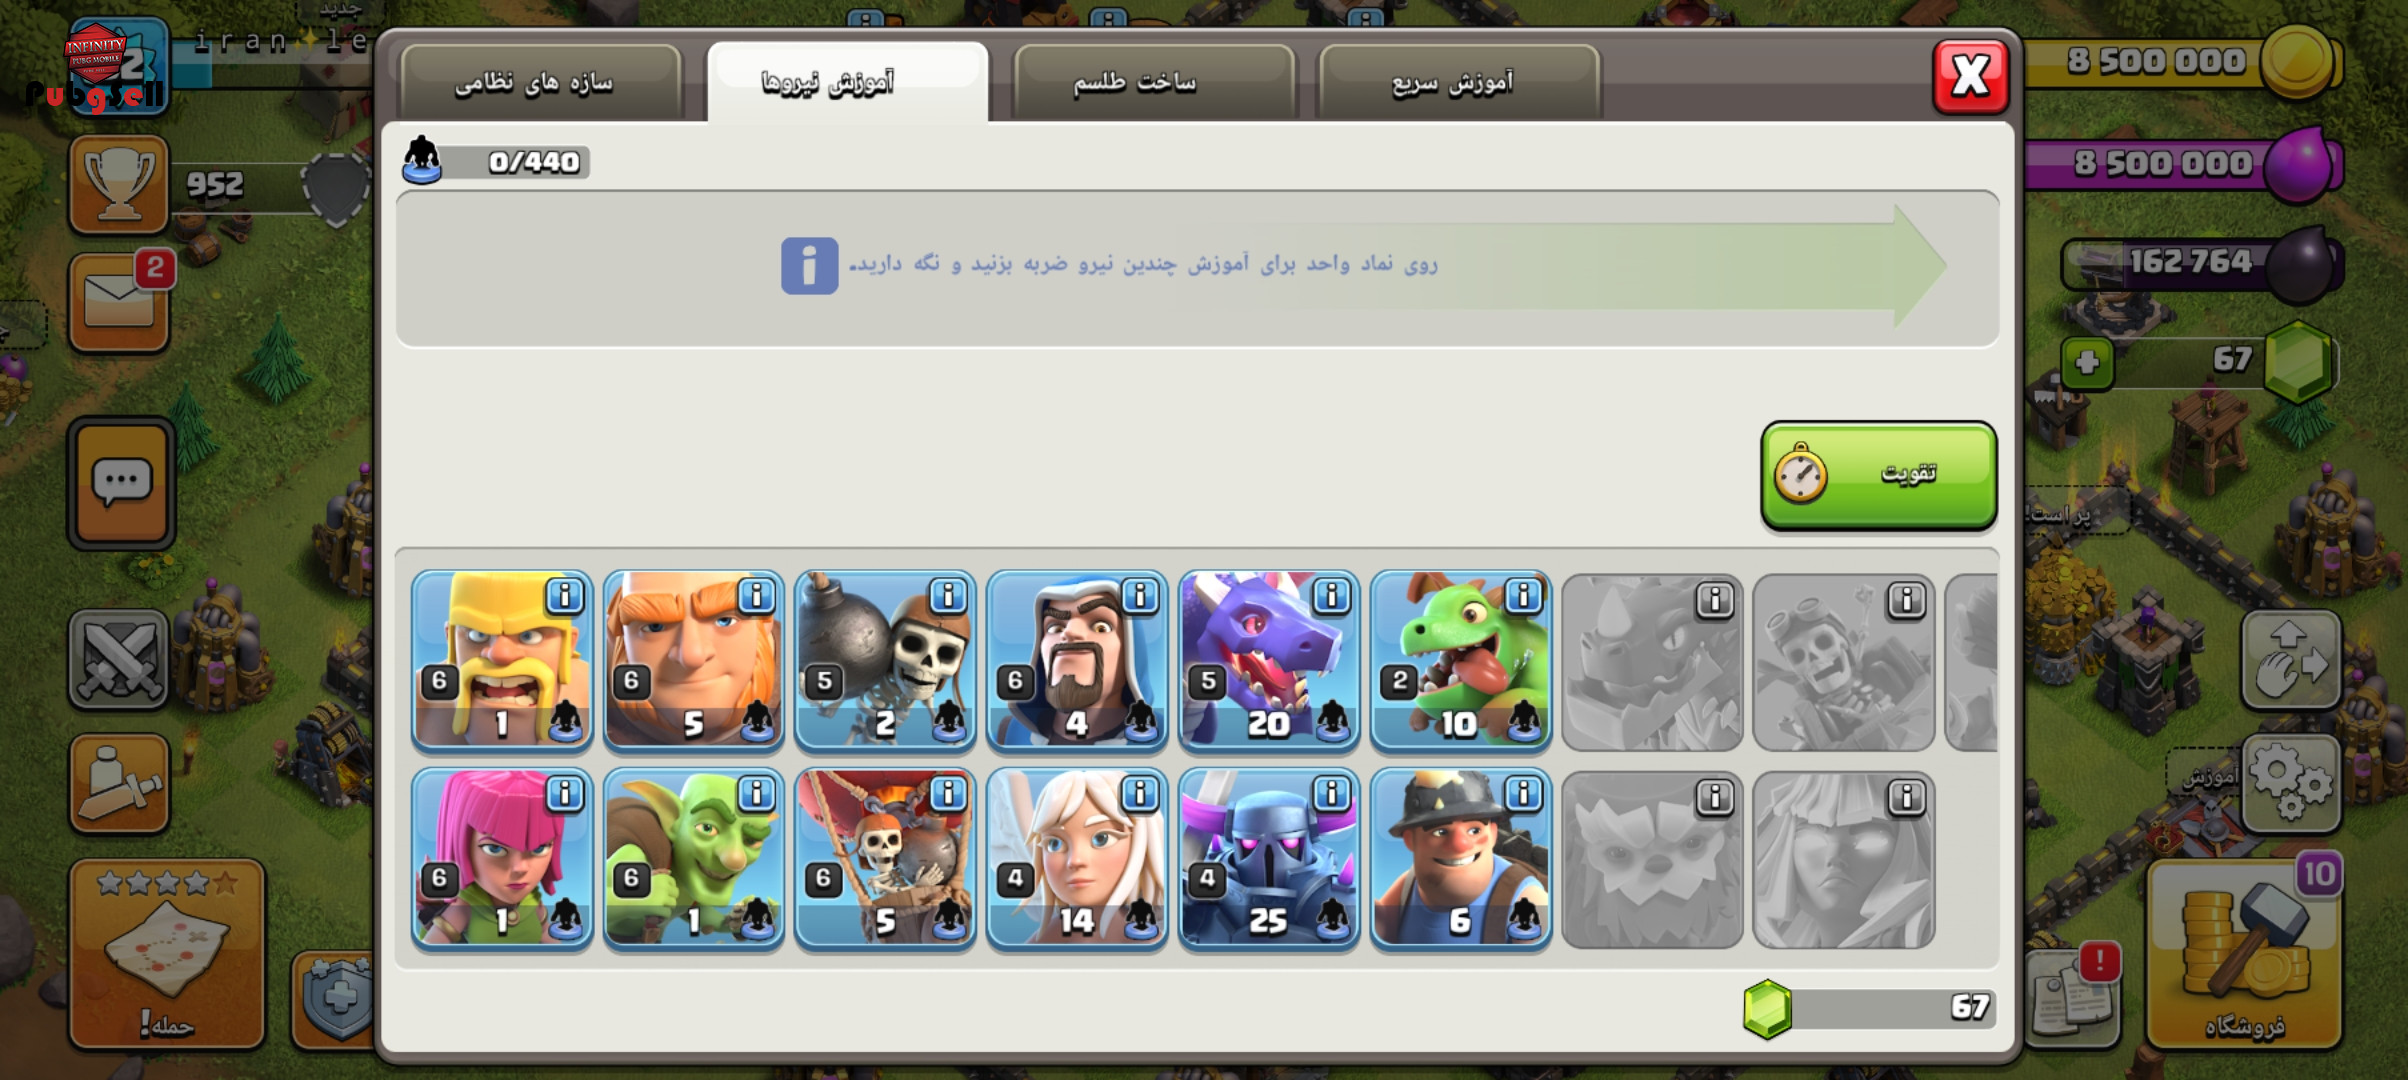Train a Barbarian troop
Image resolution: width=2408 pixels, height=1080 pixels.
(x=502, y=660)
